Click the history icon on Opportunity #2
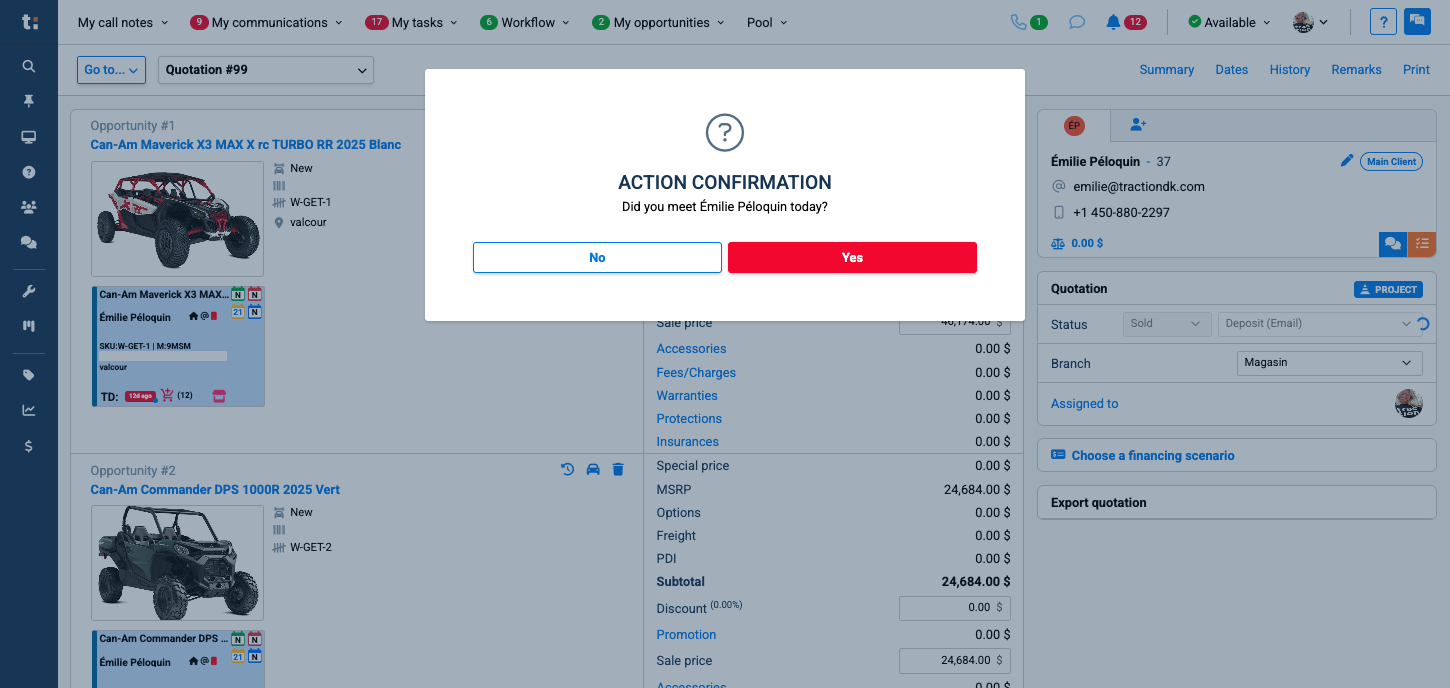1450x688 pixels. point(567,469)
